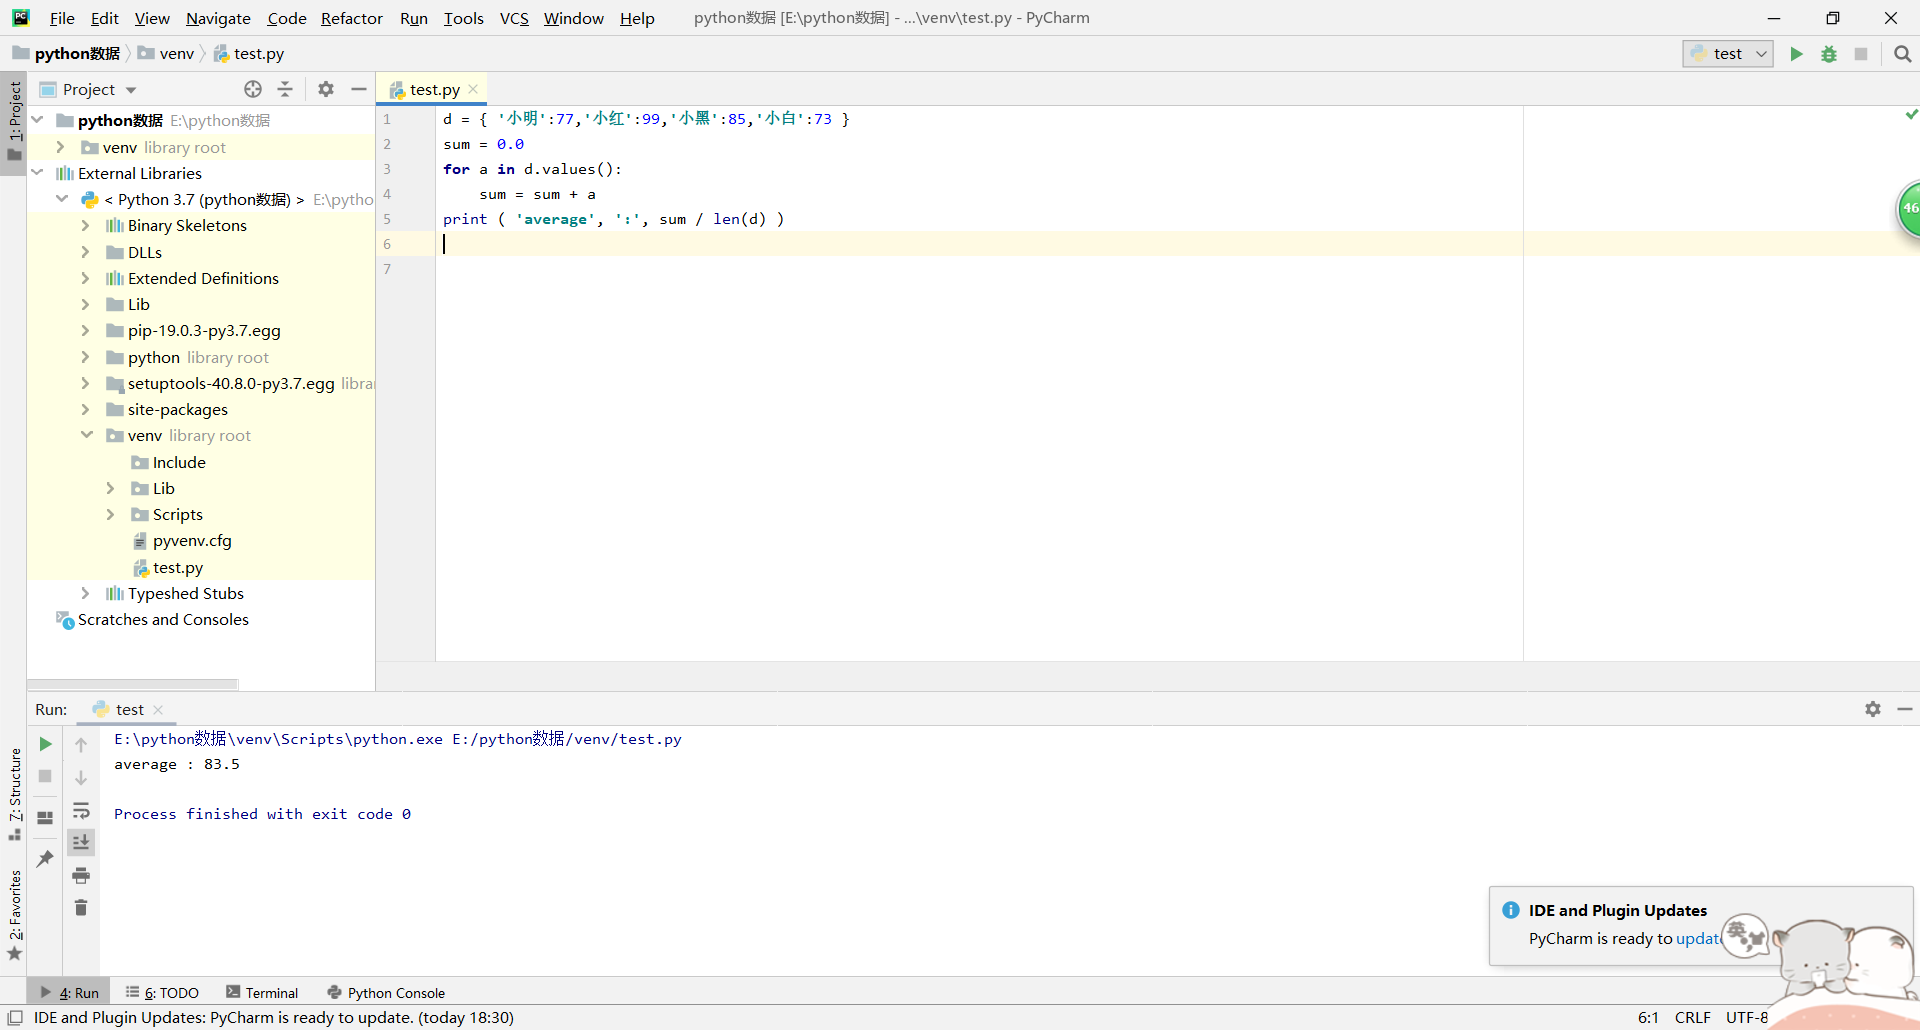Run the test configuration from the top toolbar
The width and height of the screenshot is (1920, 1030).
coord(1796,54)
